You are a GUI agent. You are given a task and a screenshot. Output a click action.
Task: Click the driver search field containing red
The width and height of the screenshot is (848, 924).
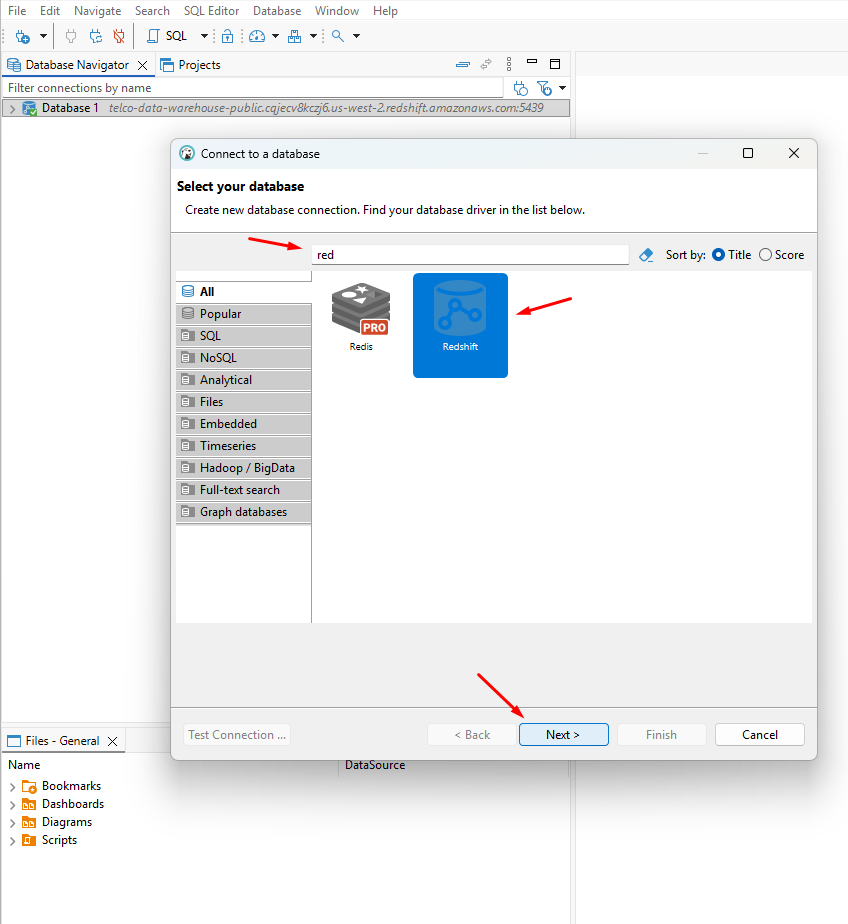470,255
